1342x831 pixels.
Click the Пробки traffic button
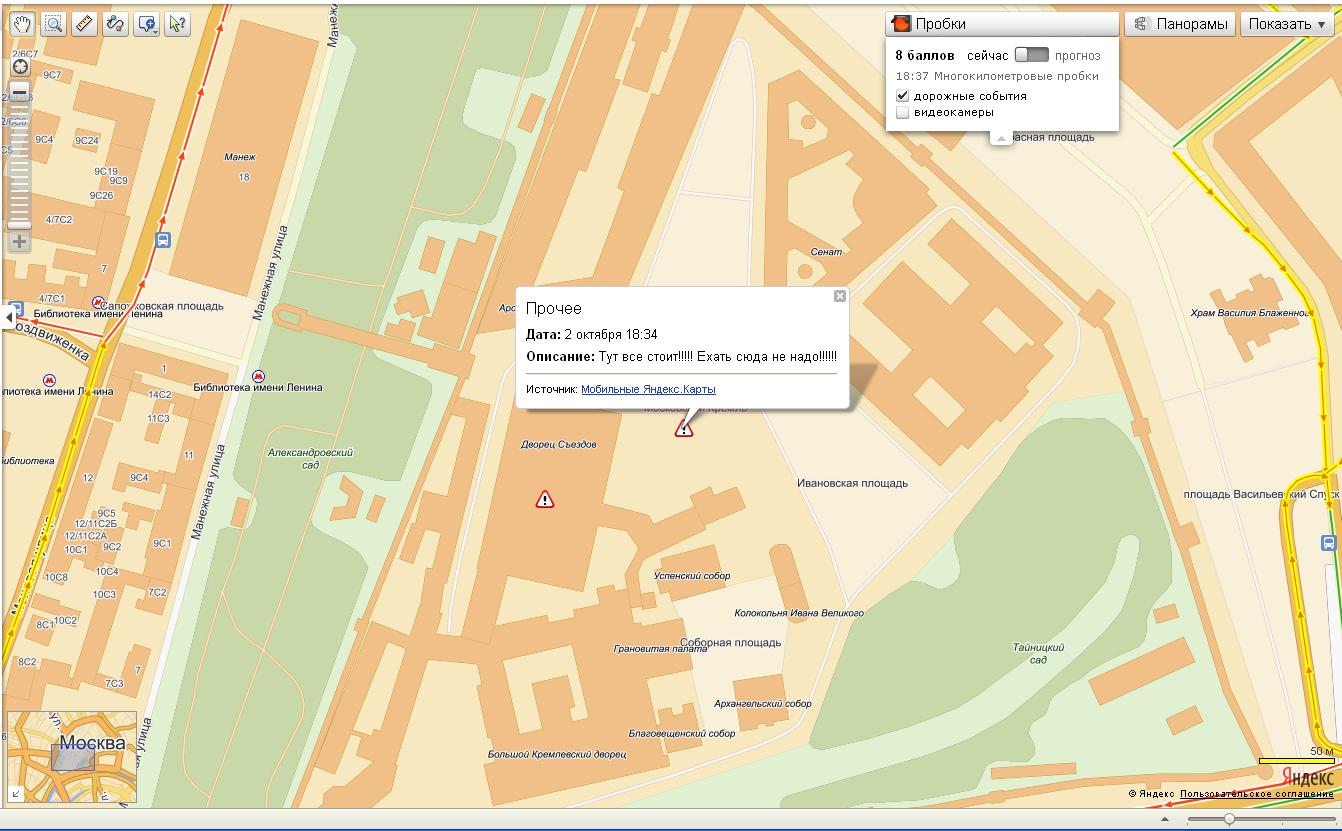coord(1001,24)
